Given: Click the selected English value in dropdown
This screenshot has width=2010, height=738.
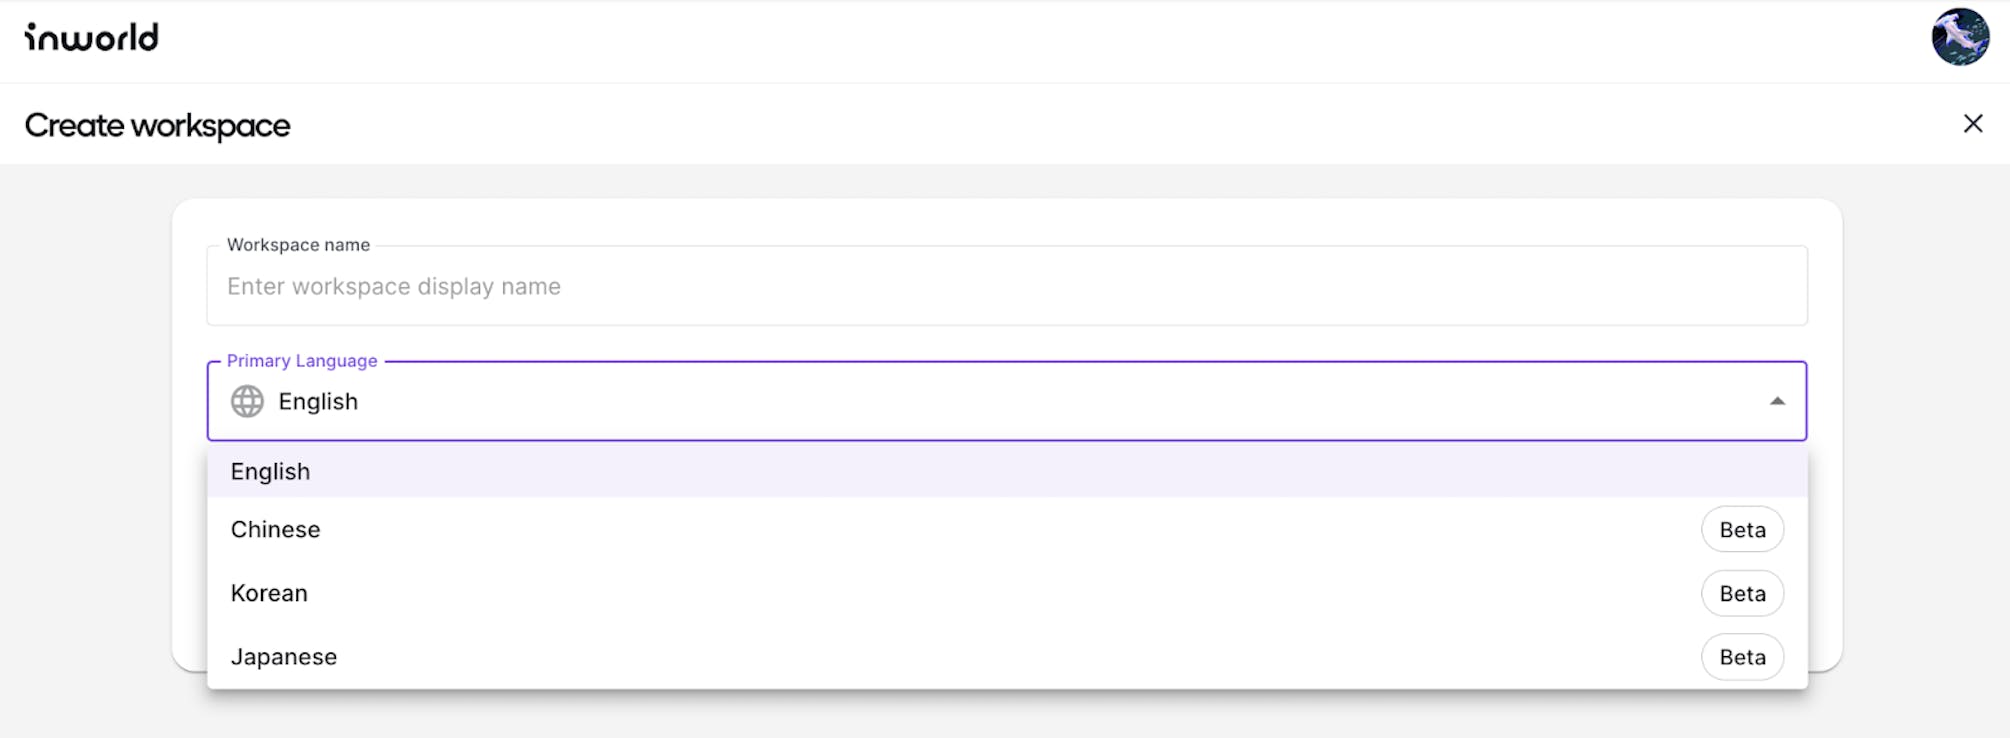Looking at the screenshot, I should (318, 402).
